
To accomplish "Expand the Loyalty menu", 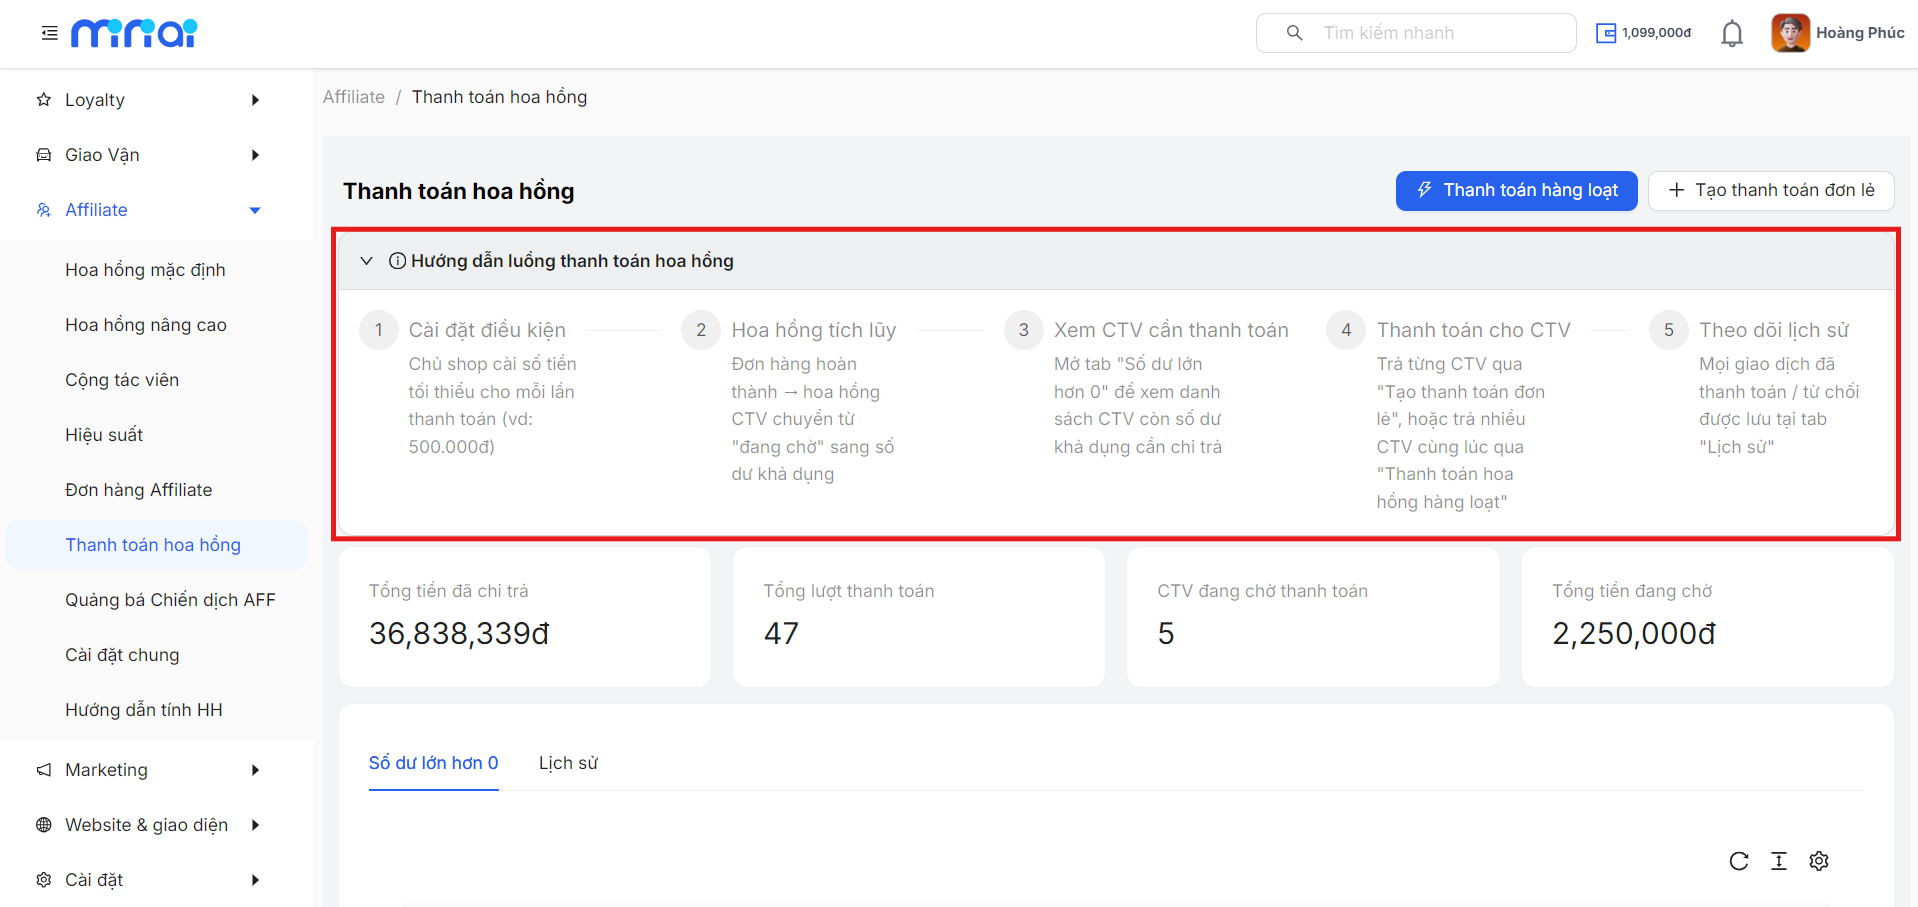I will tap(148, 100).
